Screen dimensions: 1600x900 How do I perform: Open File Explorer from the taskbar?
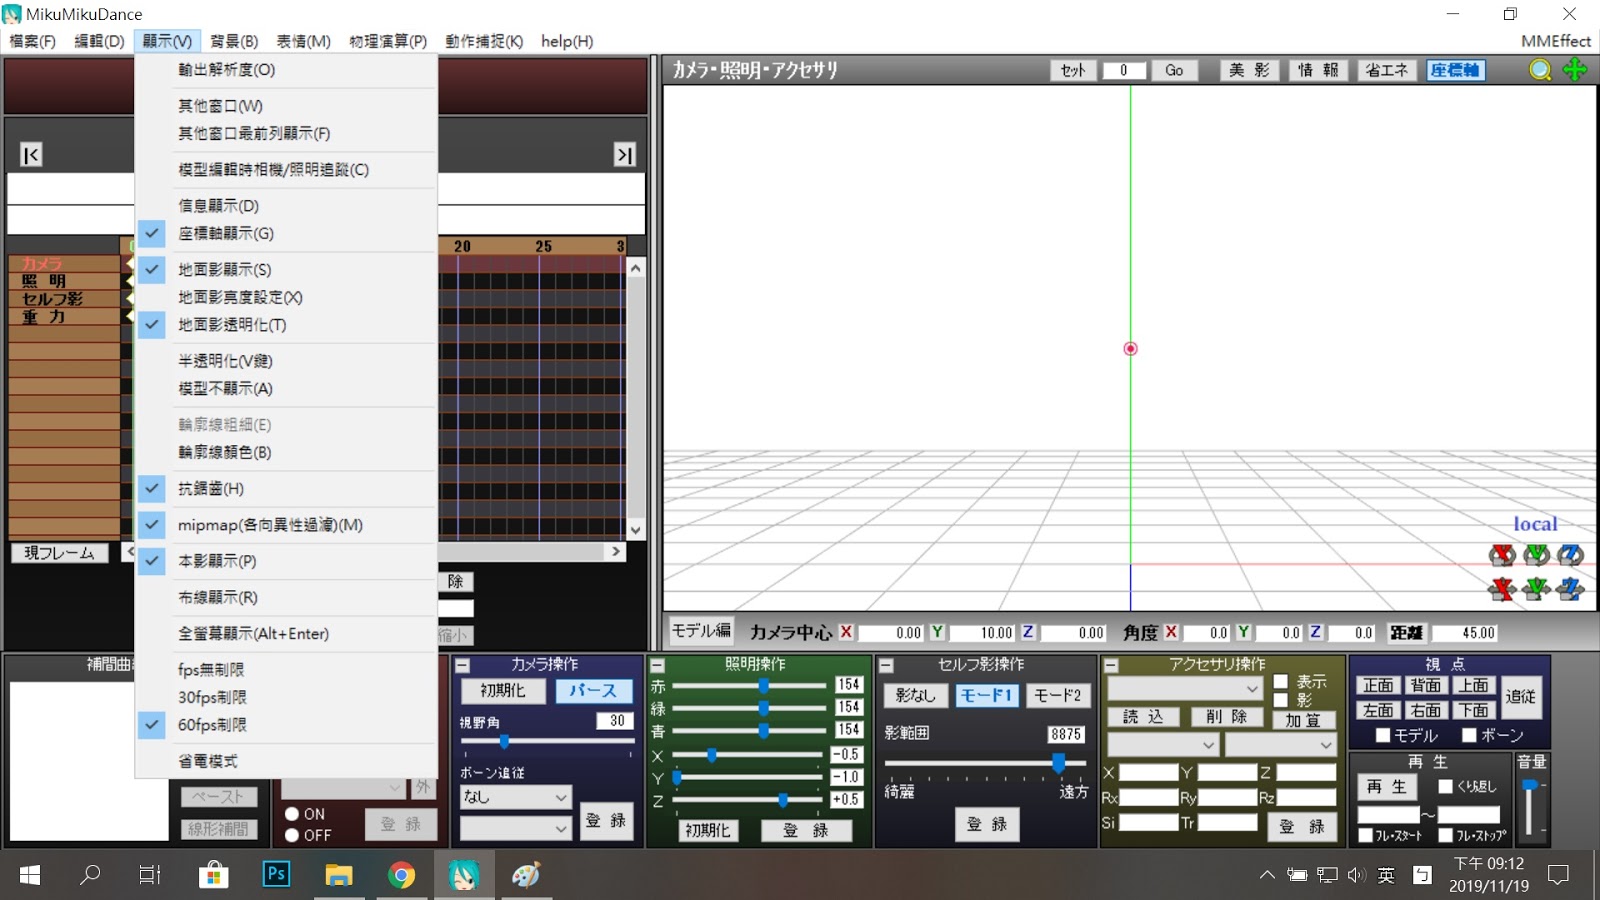339,875
